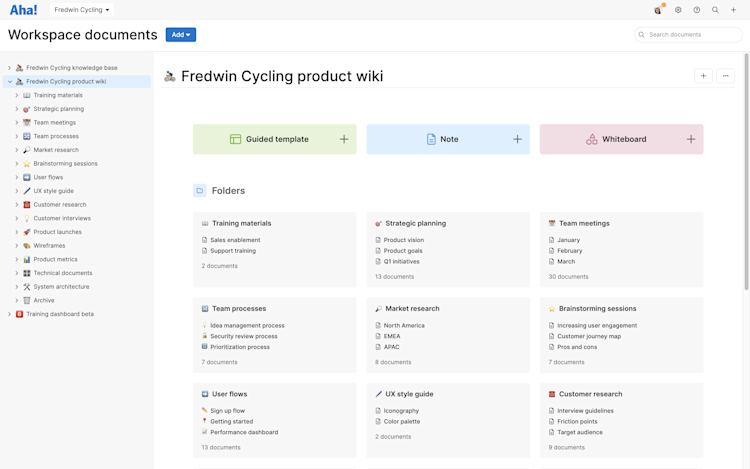This screenshot has height=469, width=750.
Task: Open the Fredwin Cycling workspace dropdown
Action: click(x=82, y=10)
